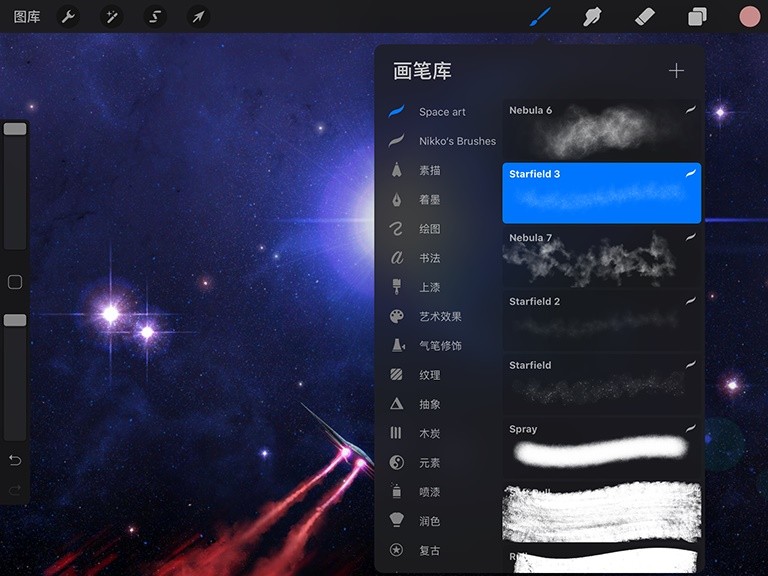768x576 pixels.
Task: Open the Adjustments magic wand menu
Action: pyautogui.click(x=112, y=17)
